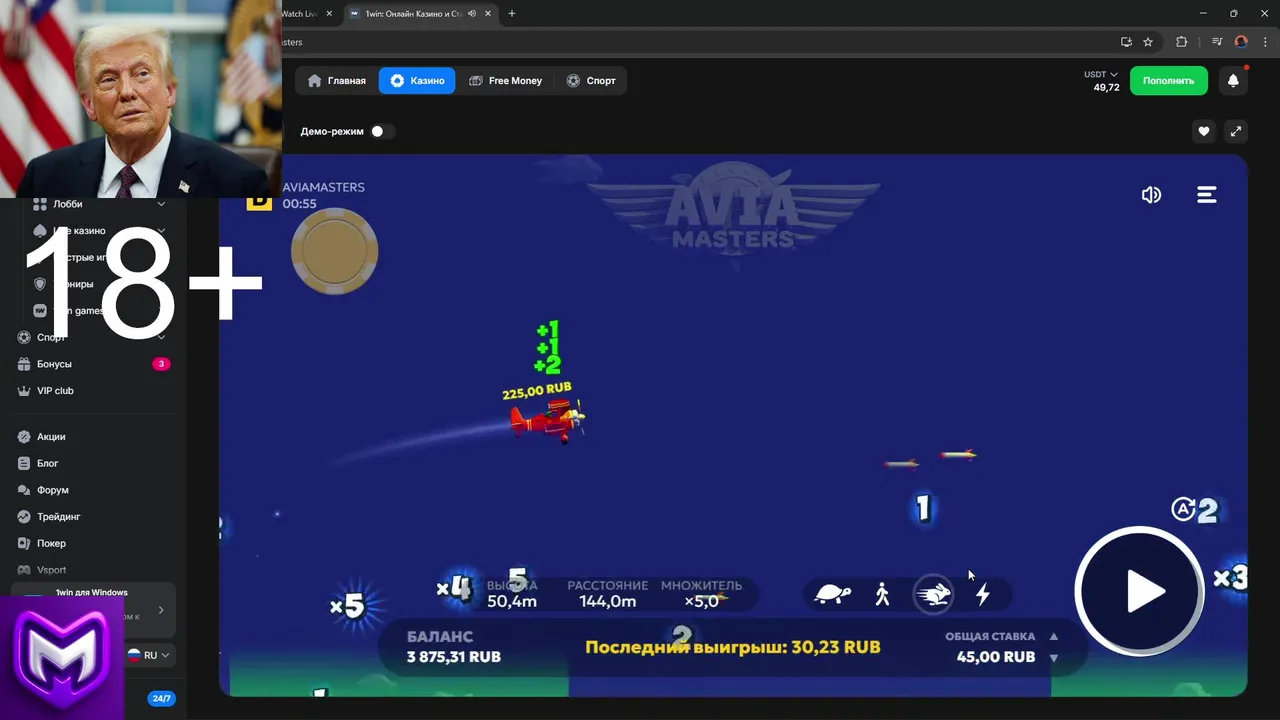Start the flight with play button
The width and height of the screenshot is (1280, 720).
(1140, 591)
